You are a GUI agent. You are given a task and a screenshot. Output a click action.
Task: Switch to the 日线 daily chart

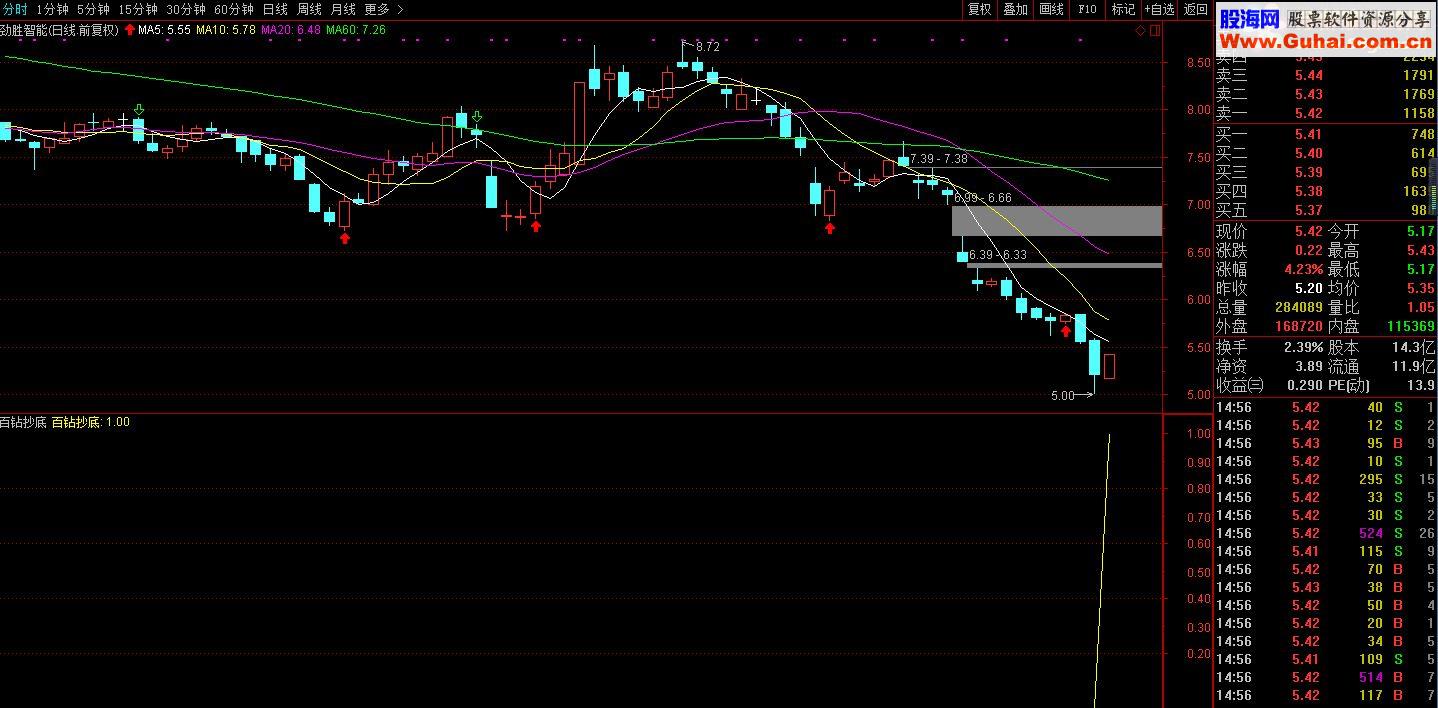pos(275,9)
